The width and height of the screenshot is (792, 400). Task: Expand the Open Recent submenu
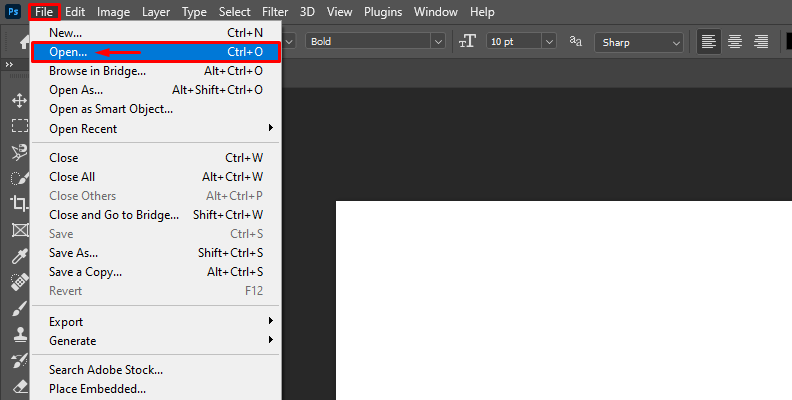pos(155,129)
